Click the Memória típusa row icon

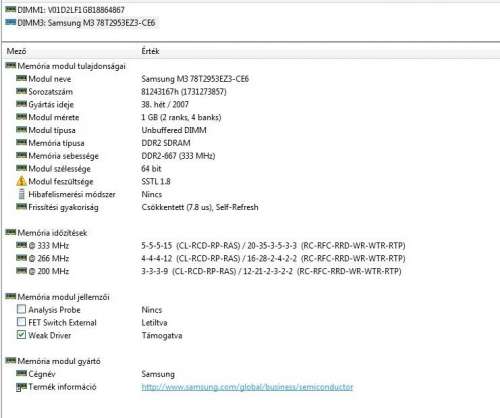point(21,143)
